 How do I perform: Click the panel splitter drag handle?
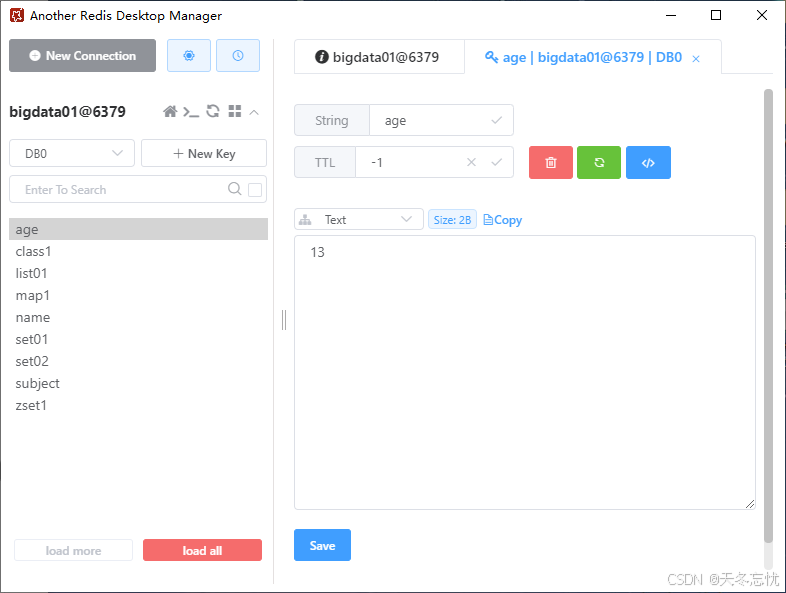coord(284,320)
